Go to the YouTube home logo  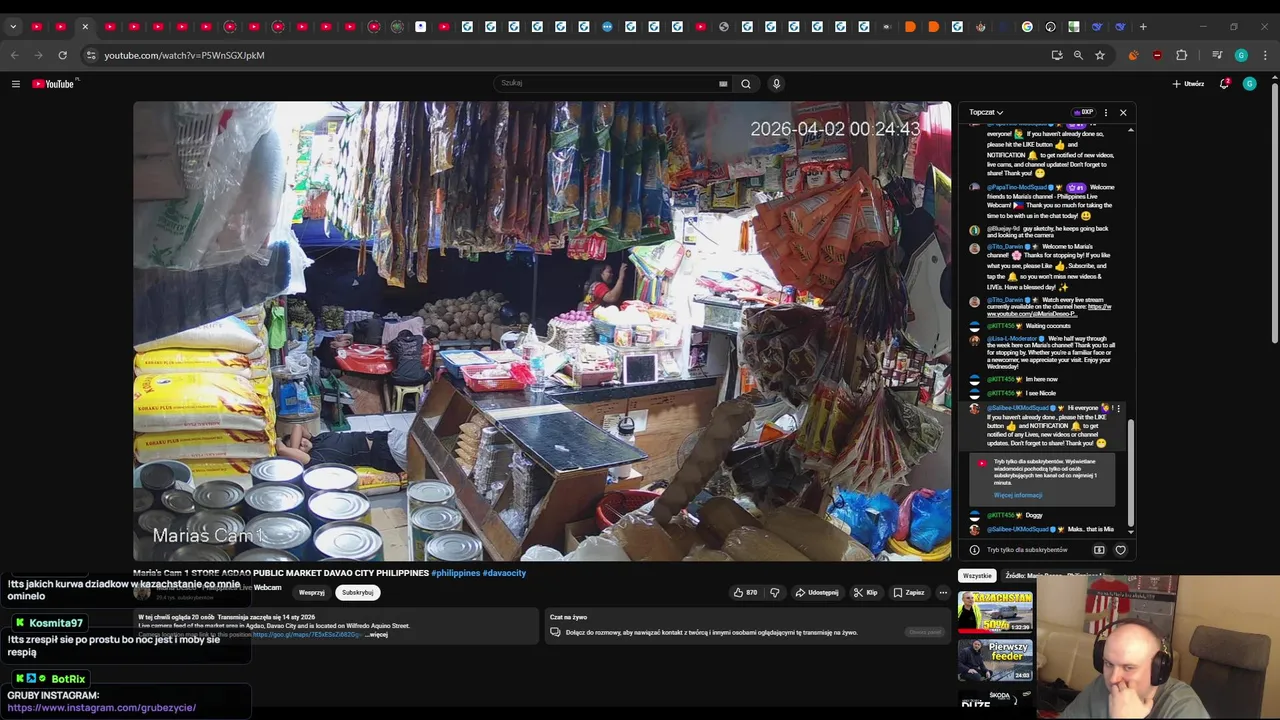(54, 84)
